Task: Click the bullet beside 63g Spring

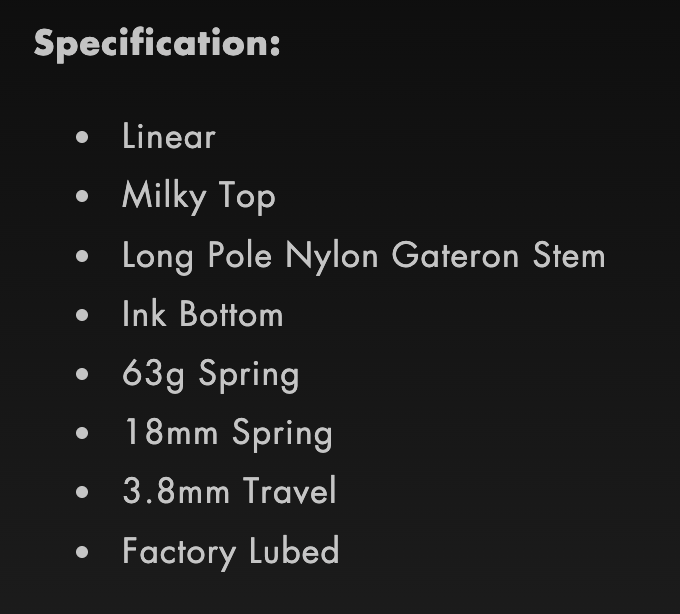Action: (82, 374)
